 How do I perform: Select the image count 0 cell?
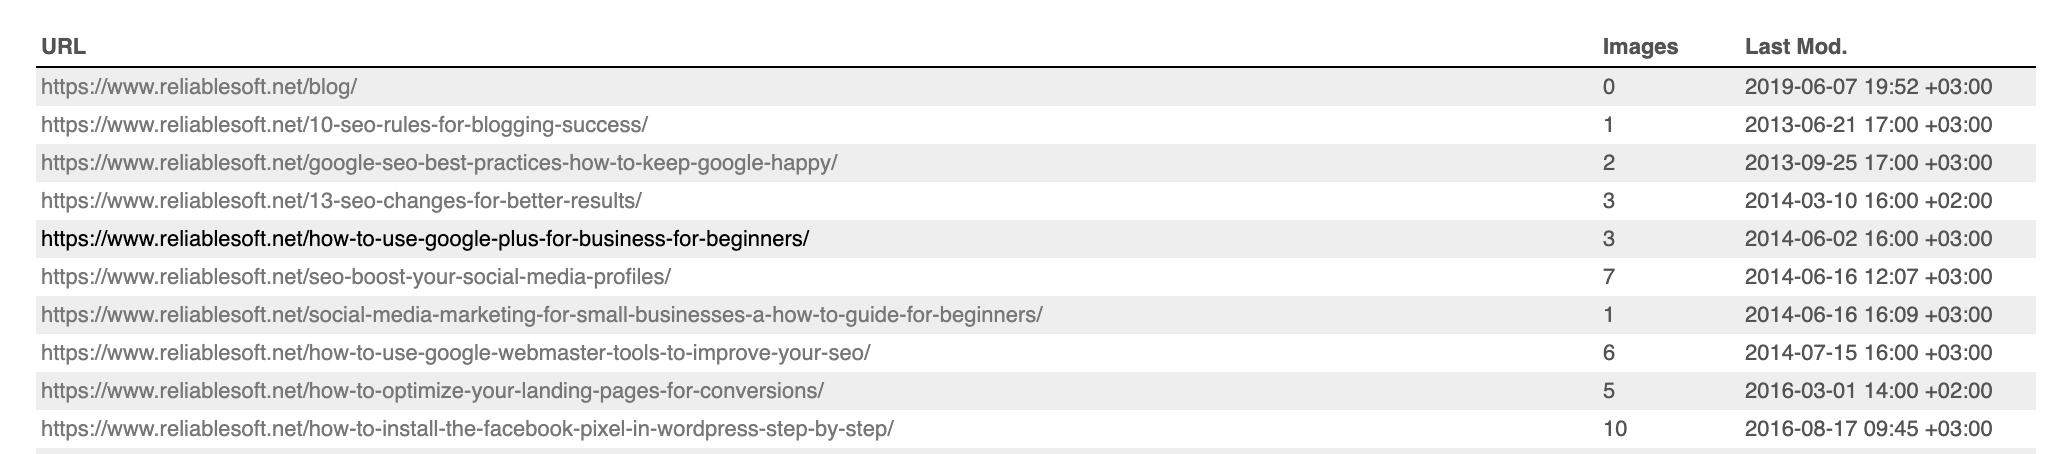click(x=1608, y=87)
